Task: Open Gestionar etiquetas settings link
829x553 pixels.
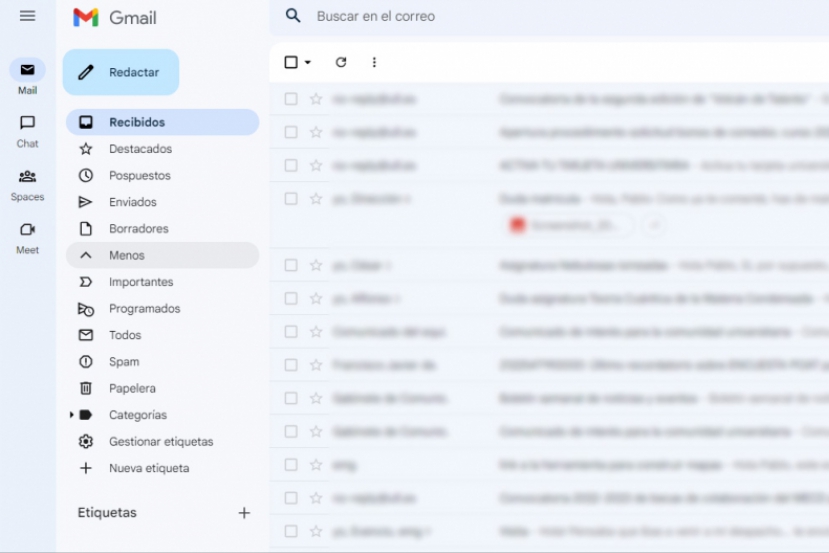Action: click(160, 441)
